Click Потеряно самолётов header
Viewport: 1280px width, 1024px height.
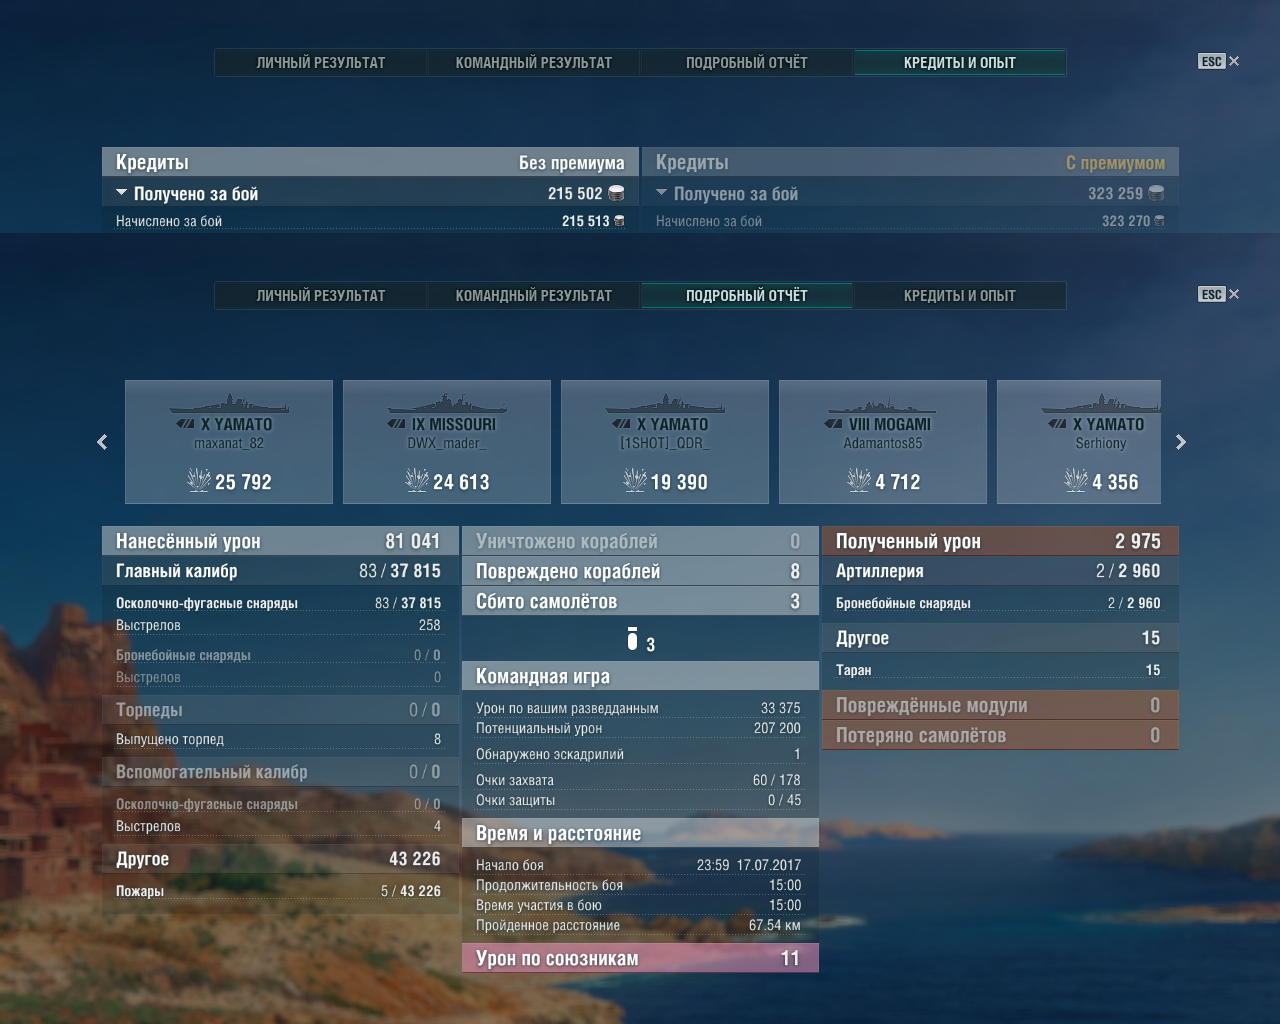click(x=1000, y=735)
